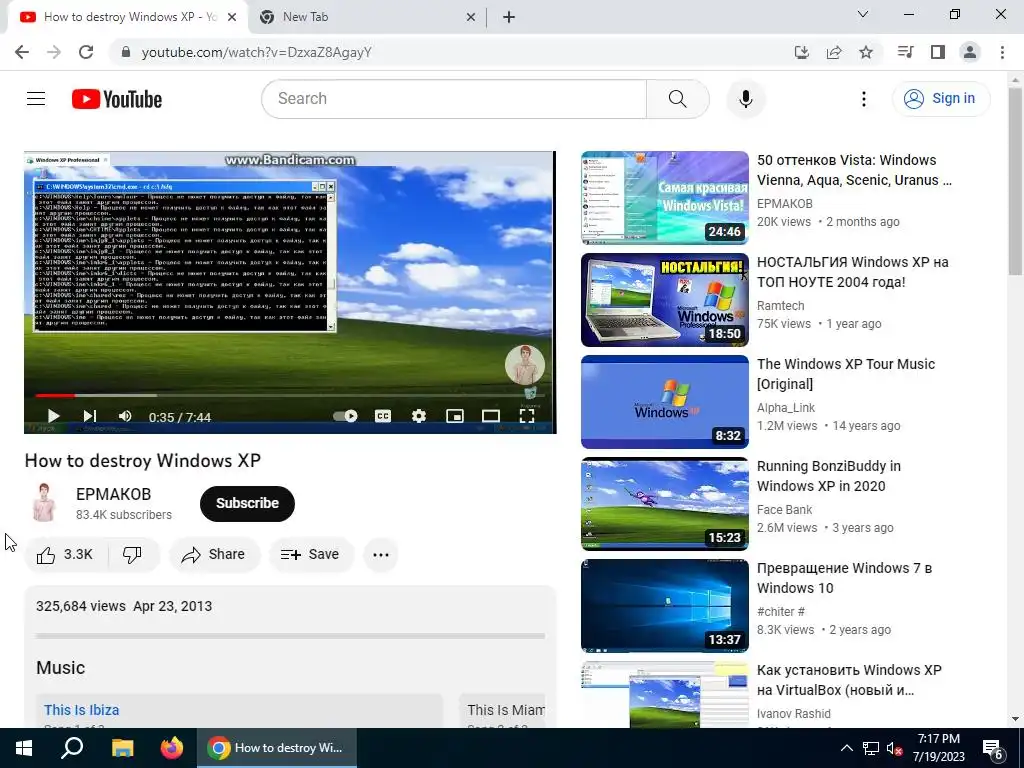This screenshot has height=768, width=1024.
Task: Play the video
Action: (x=54, y=416)
